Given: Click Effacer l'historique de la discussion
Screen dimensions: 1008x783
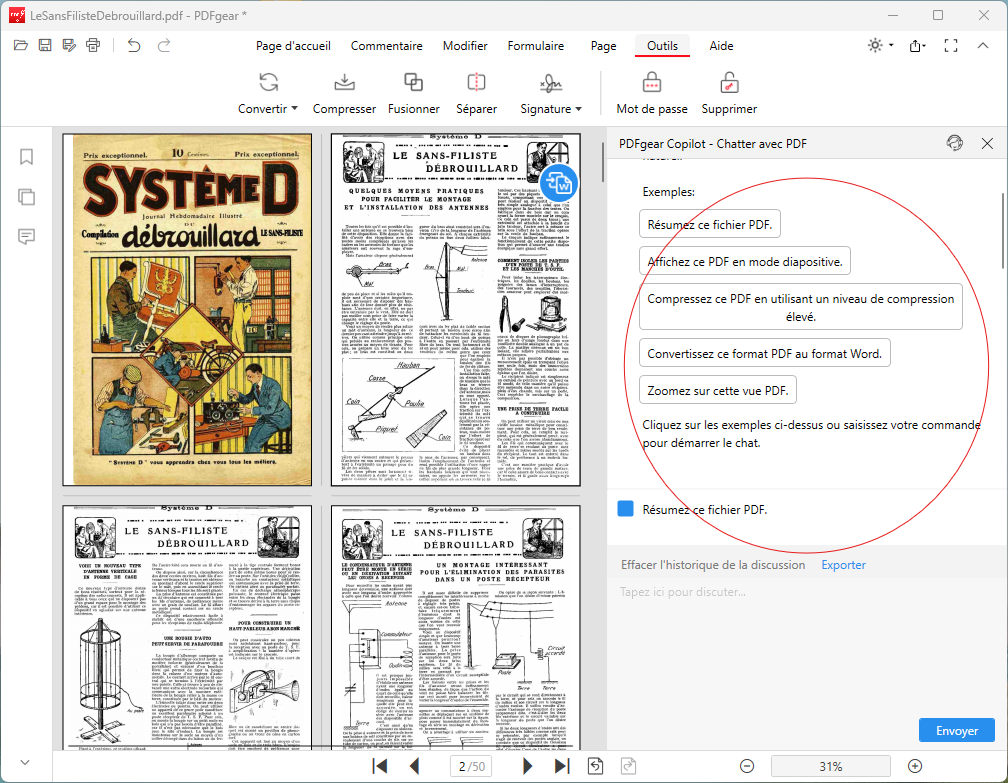Looking at the screenshot, I should (x=713, y=564).
